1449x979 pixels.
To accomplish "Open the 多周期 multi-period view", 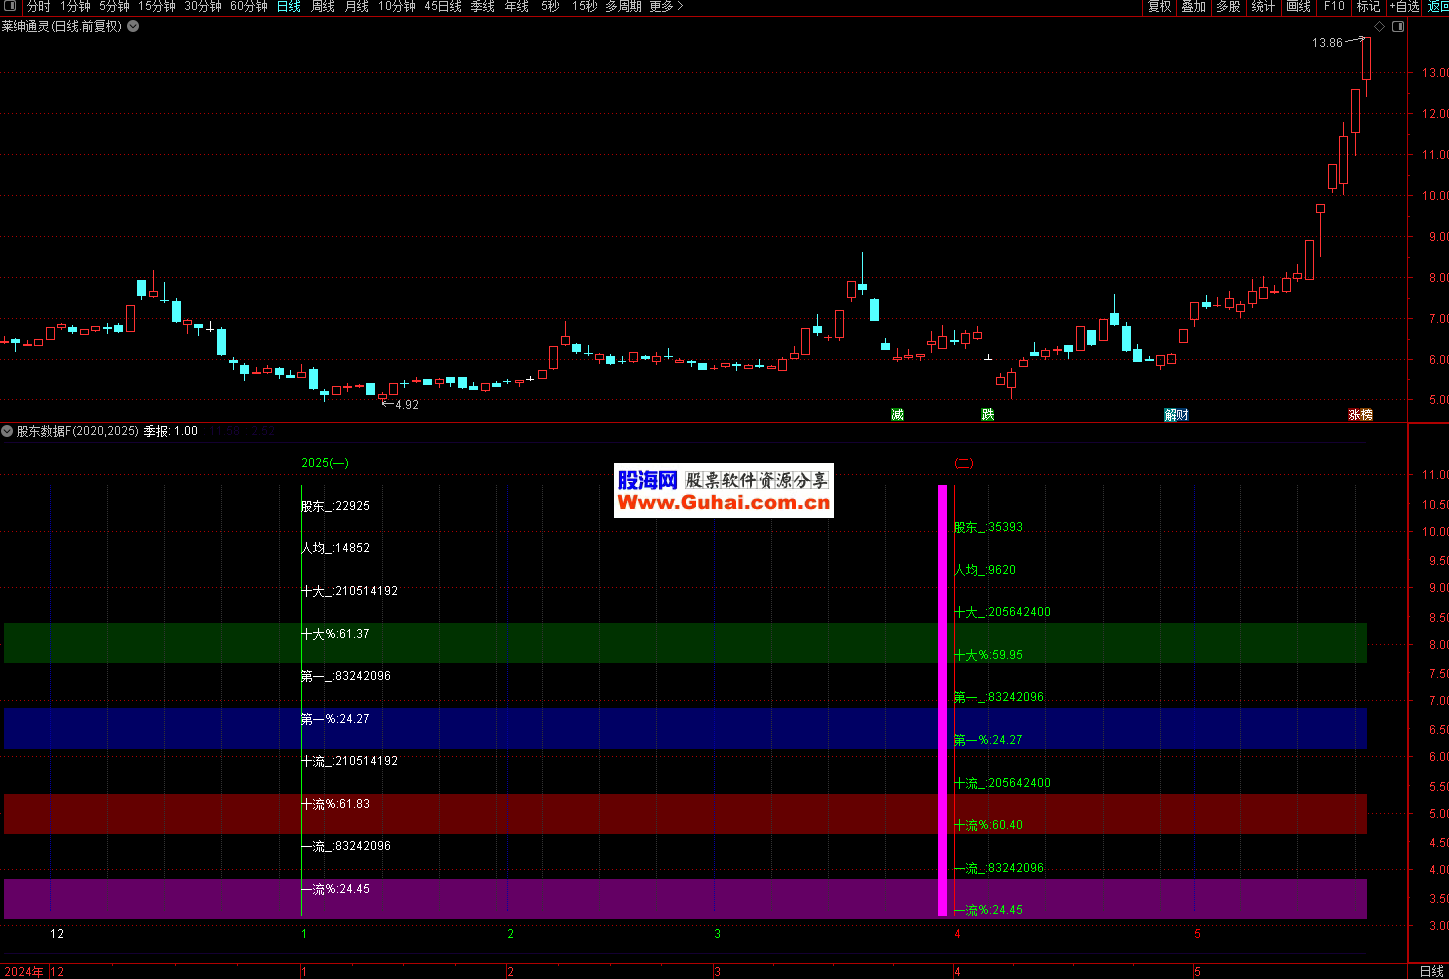I will click(x=623, y=6).
